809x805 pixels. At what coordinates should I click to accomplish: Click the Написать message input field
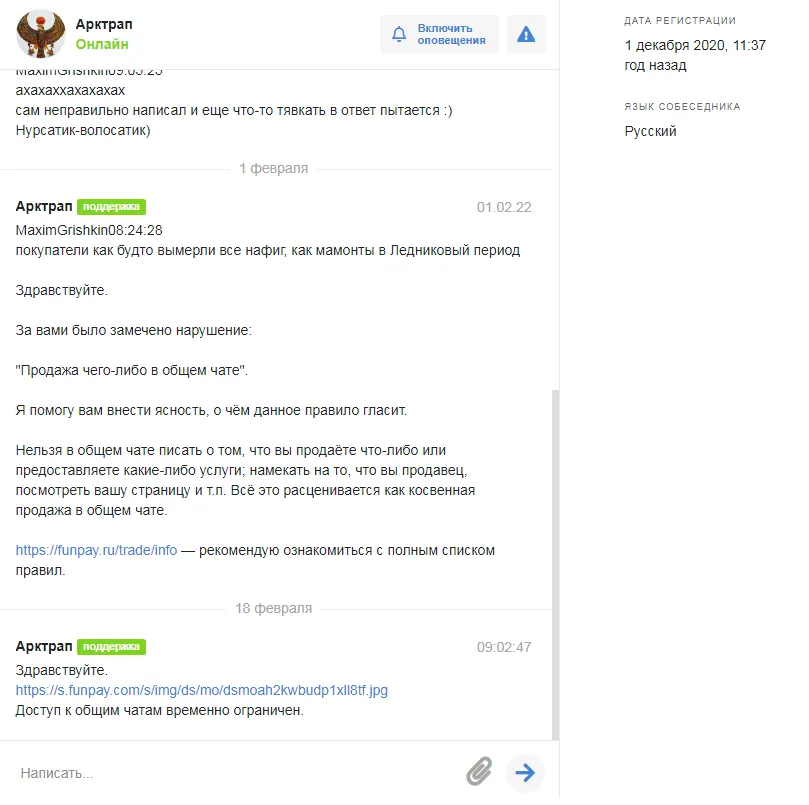pyautogui.click(x=237, y=773)
